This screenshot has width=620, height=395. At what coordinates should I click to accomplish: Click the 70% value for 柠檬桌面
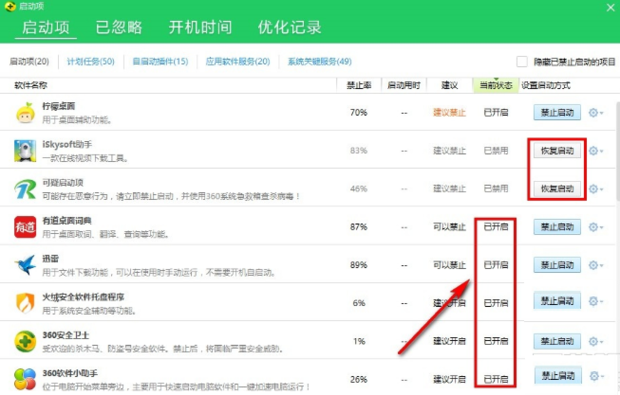(x=359, y=113)
